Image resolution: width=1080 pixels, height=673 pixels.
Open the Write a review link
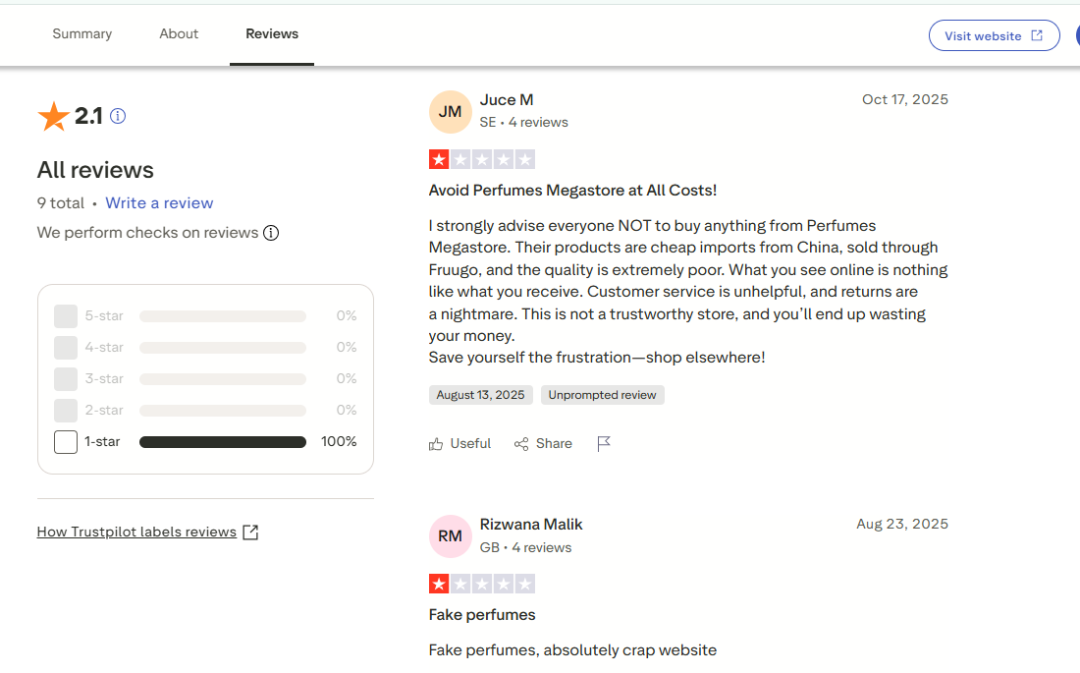point(159,203)
